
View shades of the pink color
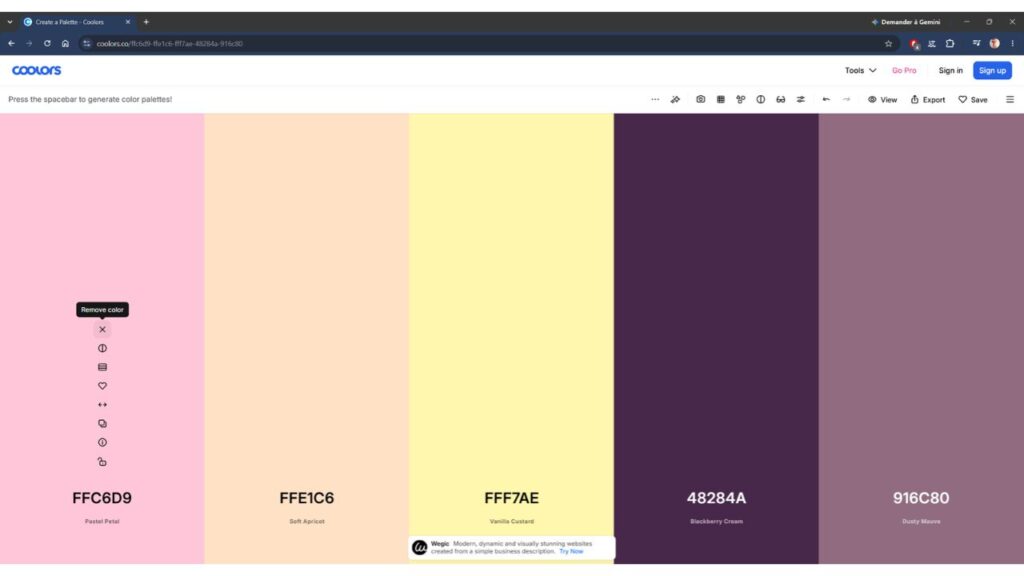click(x=103, y=367)
